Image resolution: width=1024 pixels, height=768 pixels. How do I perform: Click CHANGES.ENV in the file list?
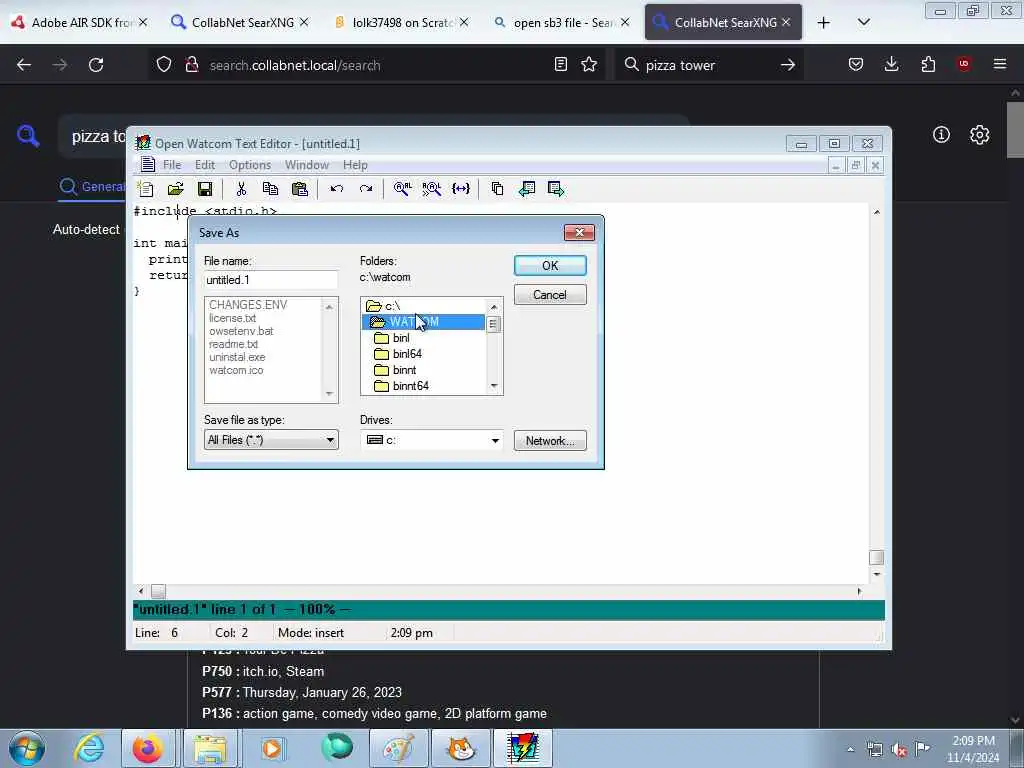tap(248, 305)
